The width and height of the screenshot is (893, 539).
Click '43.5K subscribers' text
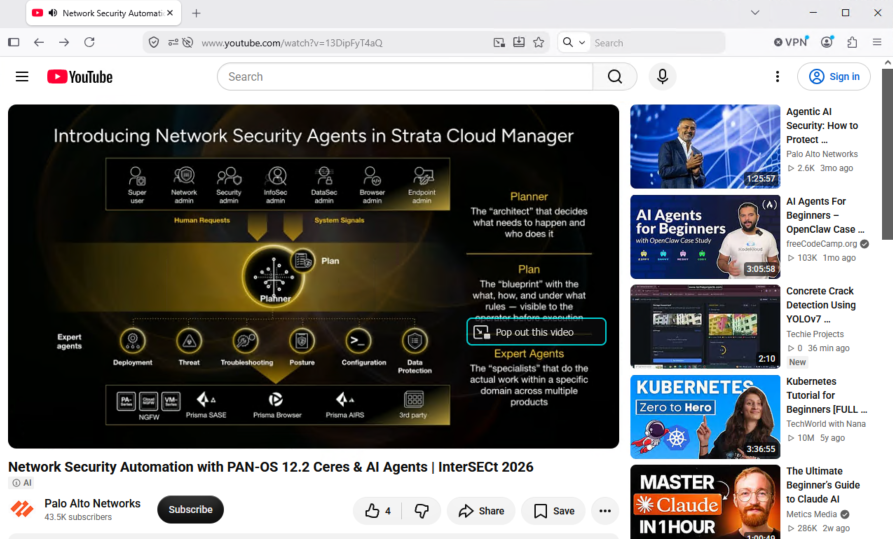(x=78, y=517)
